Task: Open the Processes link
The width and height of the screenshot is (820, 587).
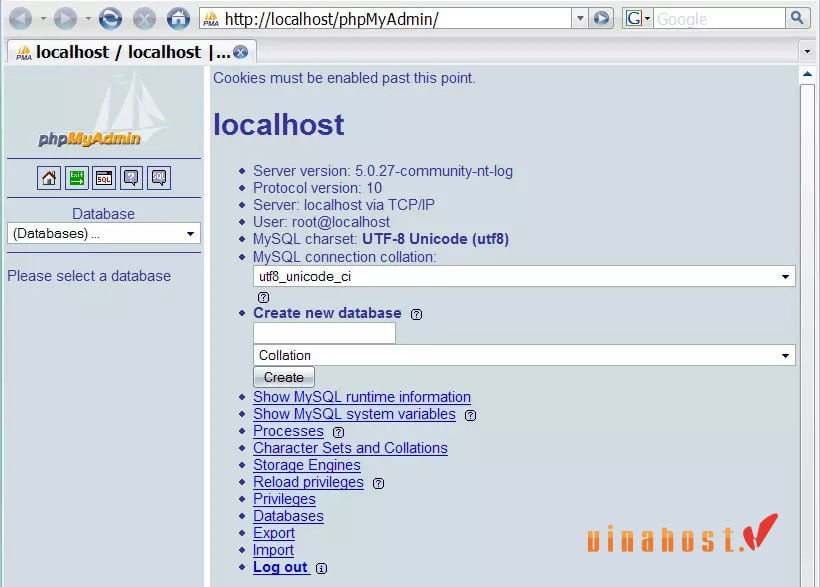Action: 289,431
